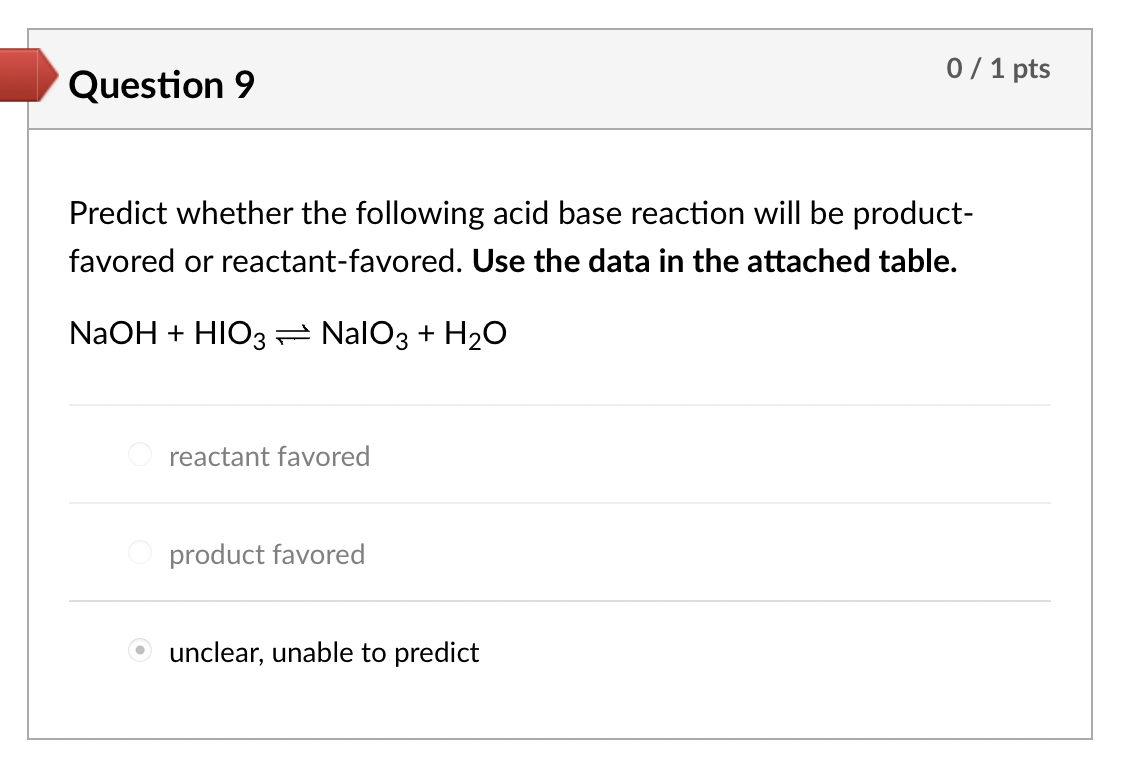Screen dimensions: 1122x766
Task: Click the product favored answer label
Action: click(266, 554)
